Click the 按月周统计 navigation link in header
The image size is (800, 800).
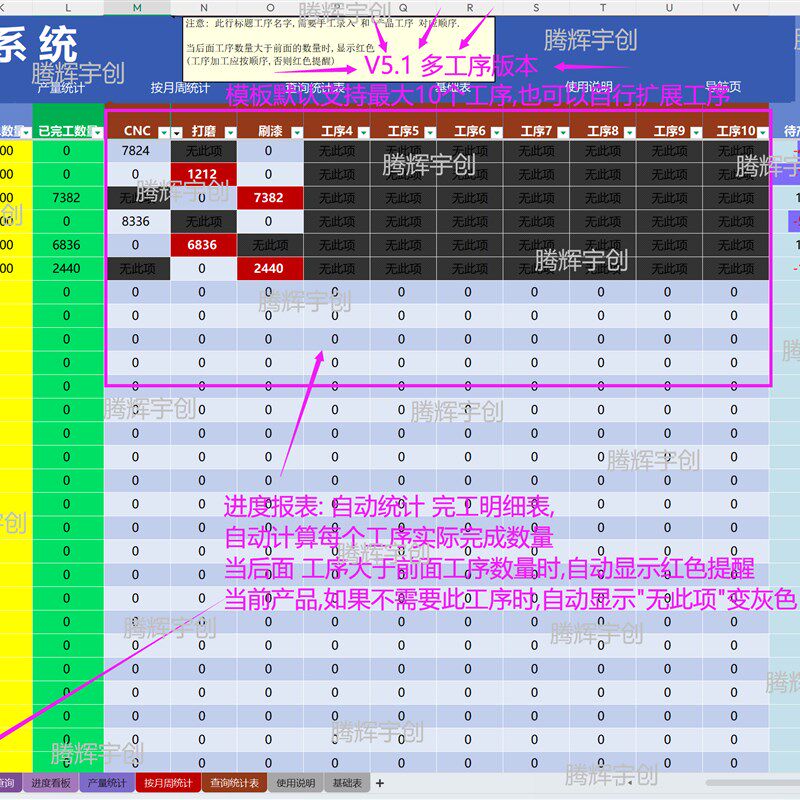[180, 88]
